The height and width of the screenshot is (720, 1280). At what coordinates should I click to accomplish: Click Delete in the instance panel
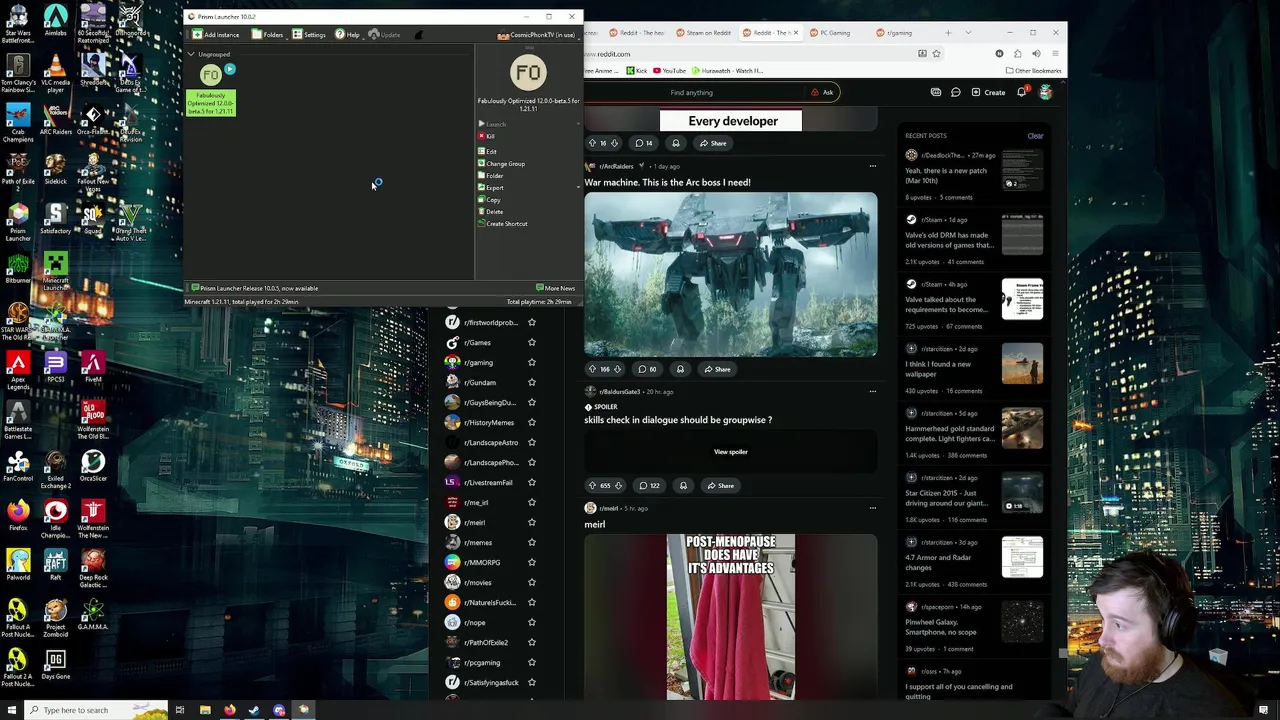tap(491, 212)
